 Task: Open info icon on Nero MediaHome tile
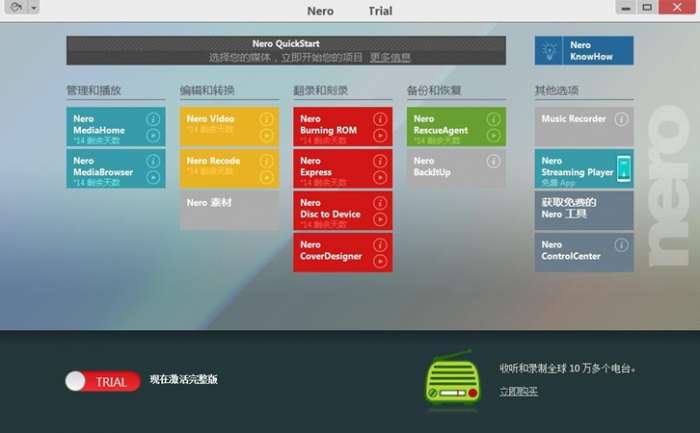click(x=153, y=119)
